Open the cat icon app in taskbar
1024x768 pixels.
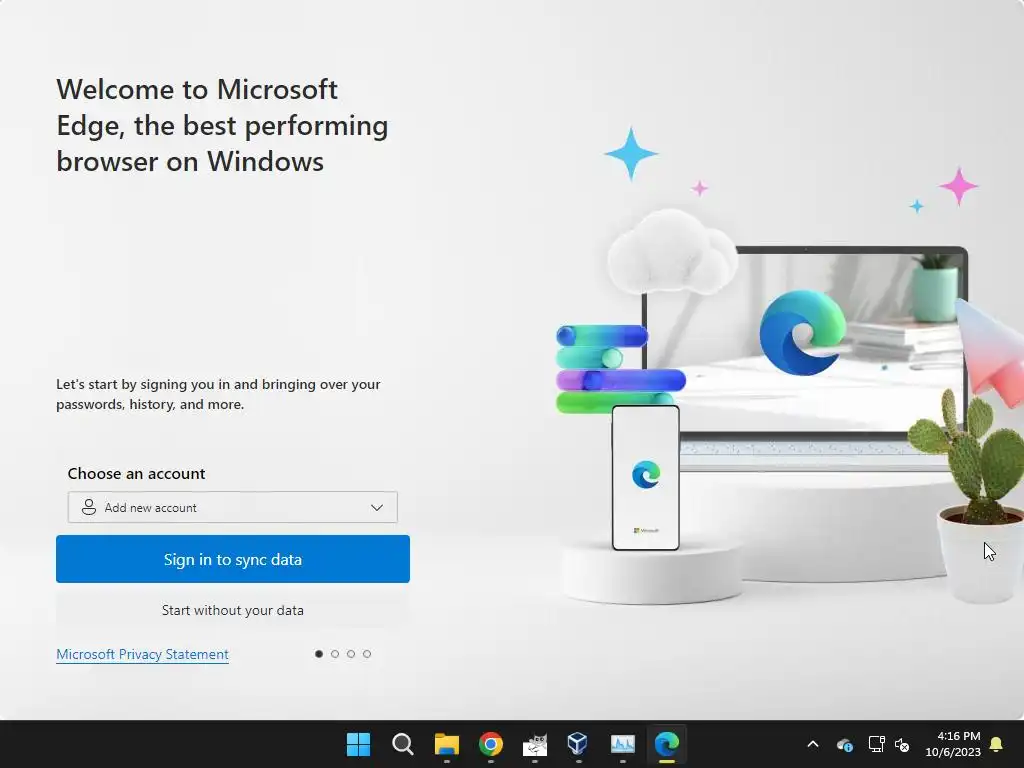[x=535, y=744]
